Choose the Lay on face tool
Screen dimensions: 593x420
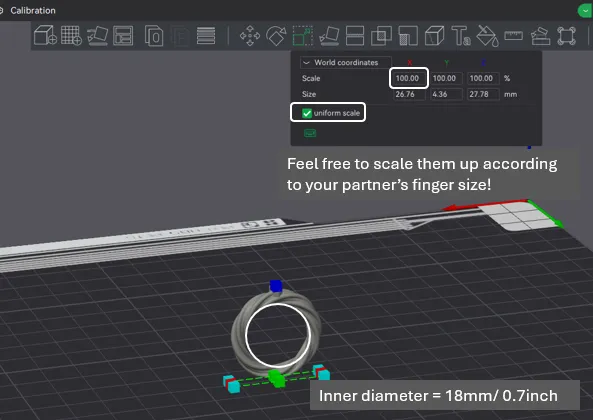tap(329, 36)
